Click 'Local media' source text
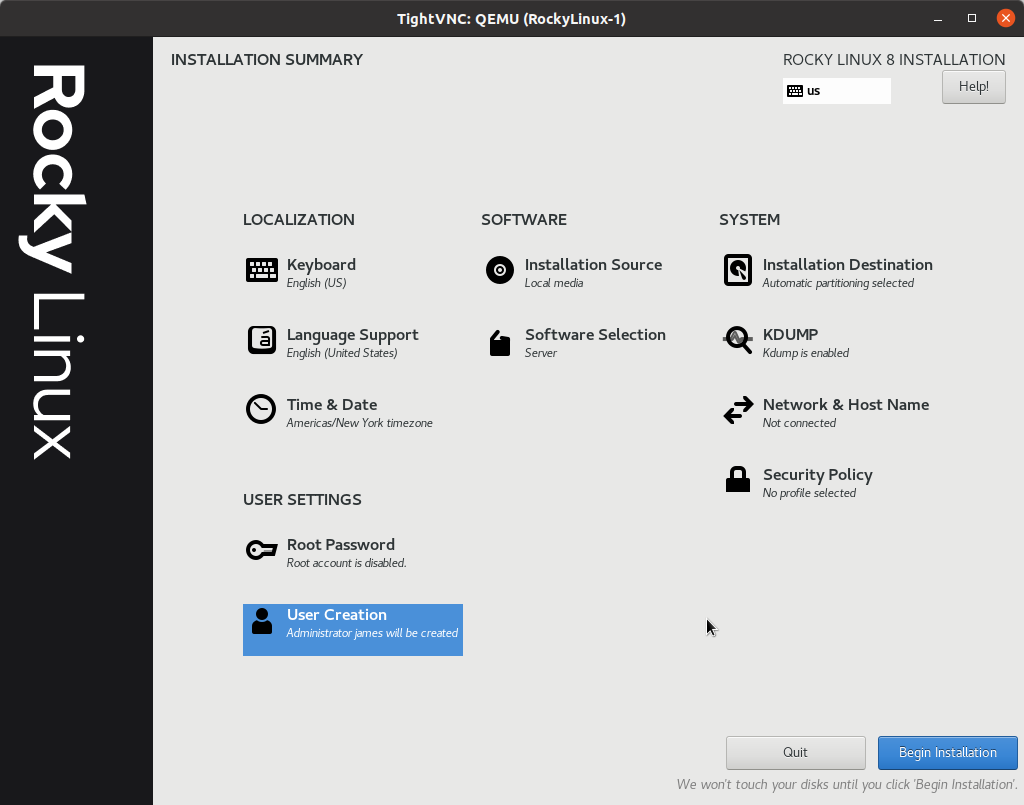 (x=554, y=283)
